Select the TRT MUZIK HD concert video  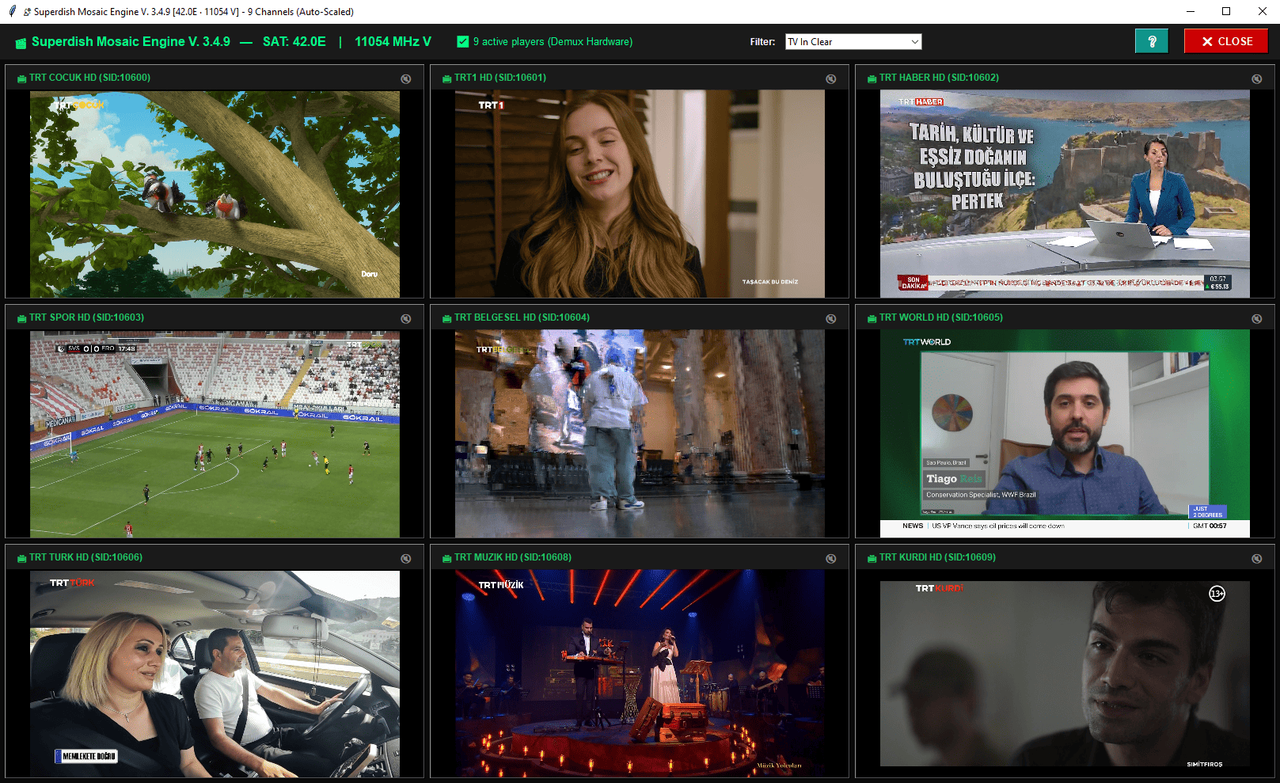tap(640, 674)
